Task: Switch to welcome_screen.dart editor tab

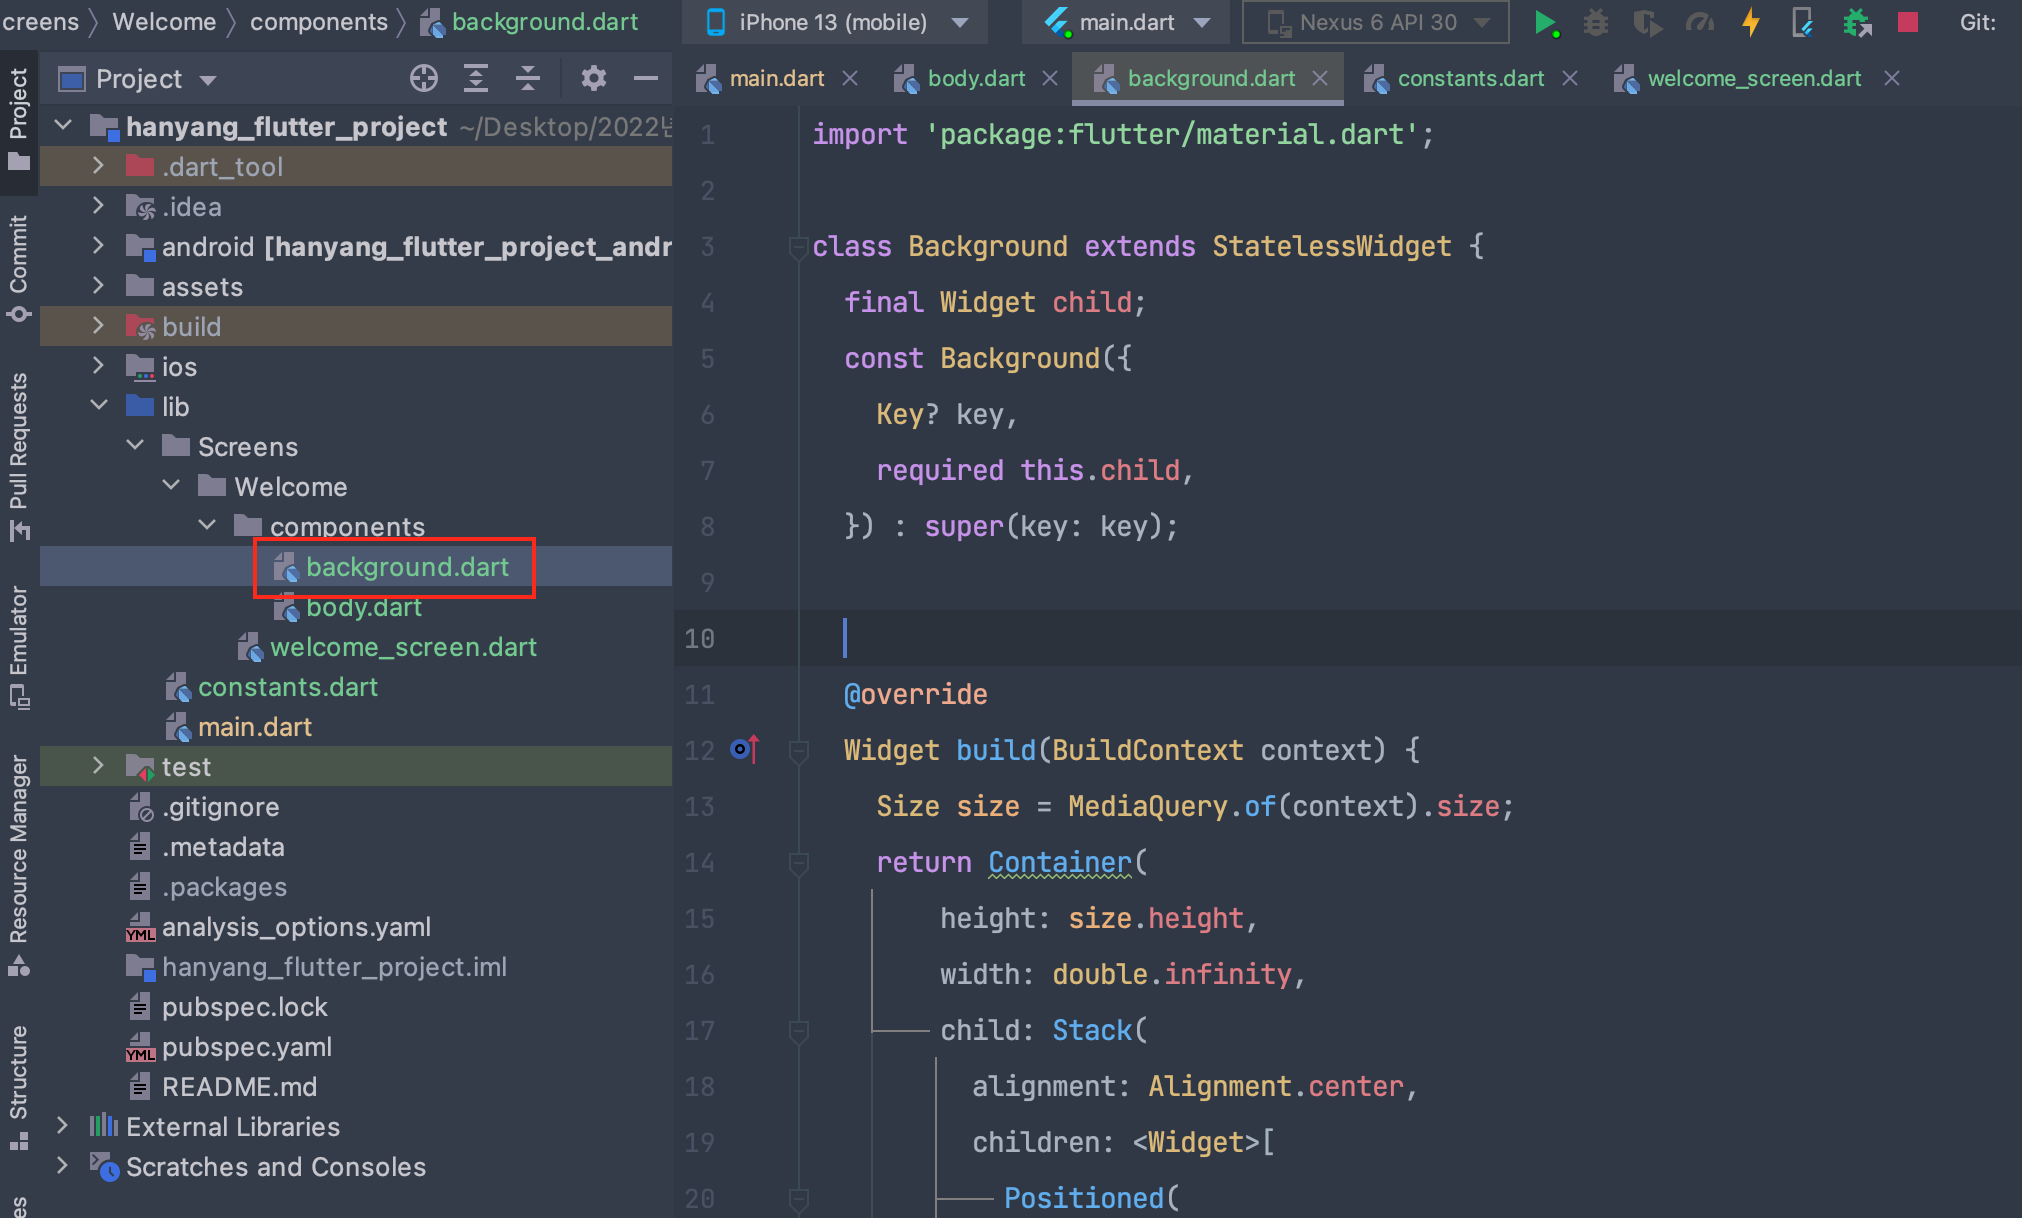Action: point(1753,78)
